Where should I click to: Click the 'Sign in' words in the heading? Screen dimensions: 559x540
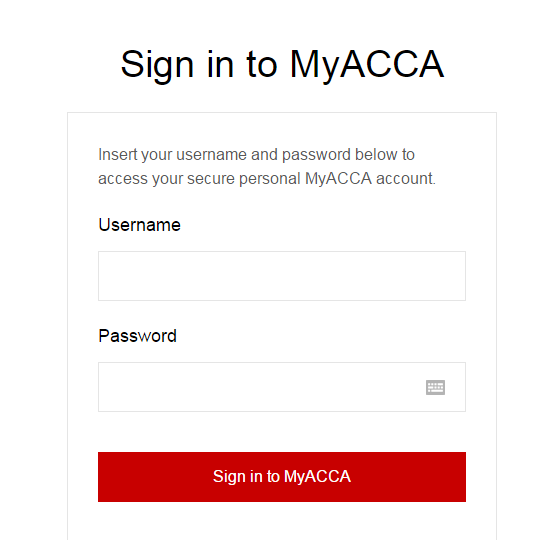(x=177, y=65)
